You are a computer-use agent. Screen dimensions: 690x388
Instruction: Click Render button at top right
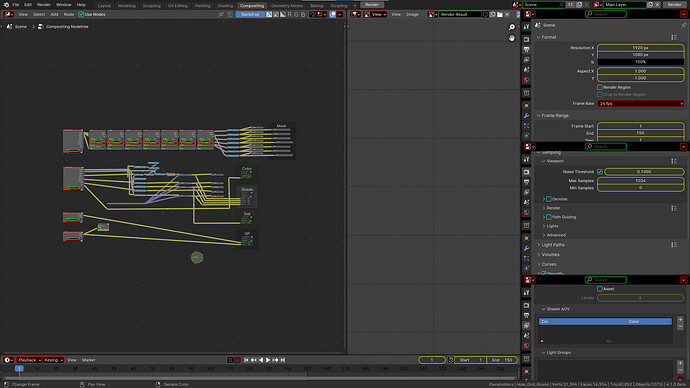tap(675, 4)
